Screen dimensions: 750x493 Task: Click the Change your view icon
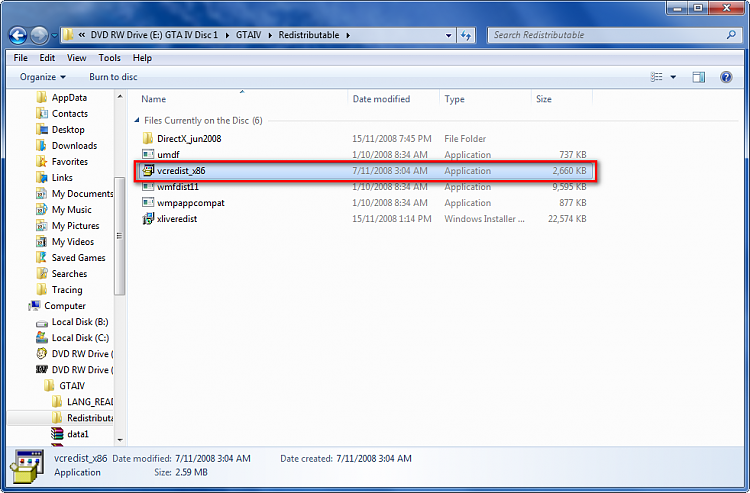tap(656, 77)
